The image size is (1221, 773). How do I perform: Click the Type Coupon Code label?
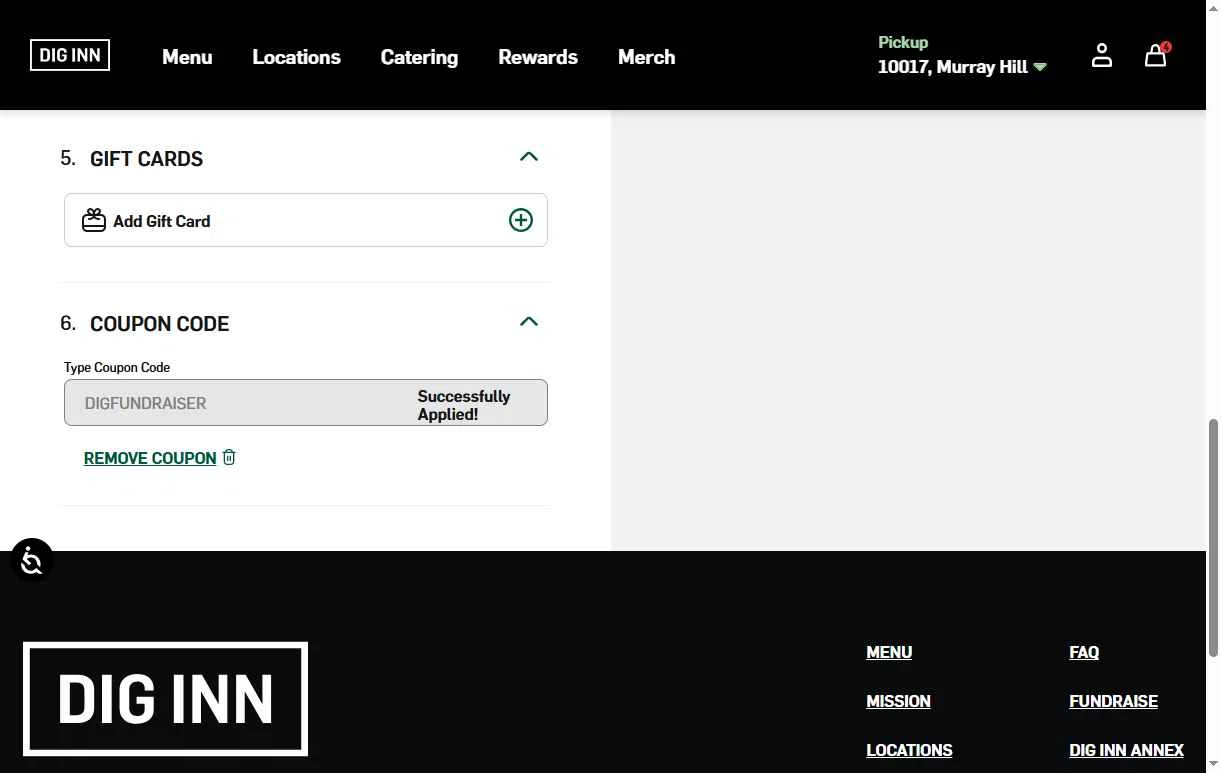click(x=117, y=367)
